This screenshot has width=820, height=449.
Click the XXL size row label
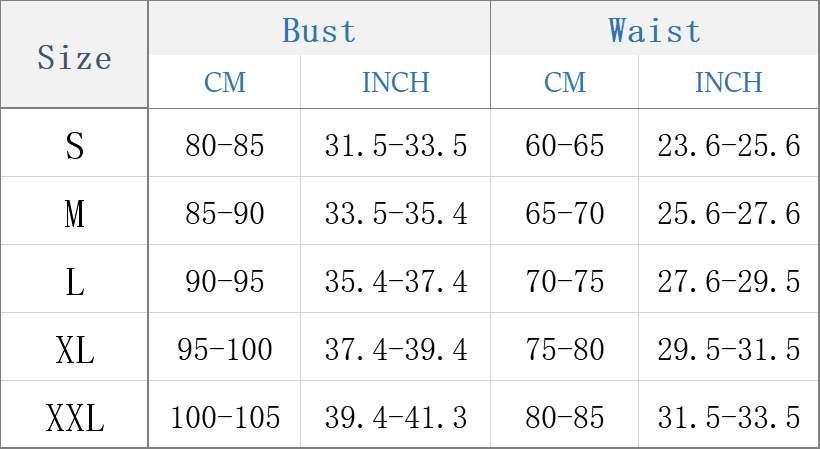(x=74, y=417)
